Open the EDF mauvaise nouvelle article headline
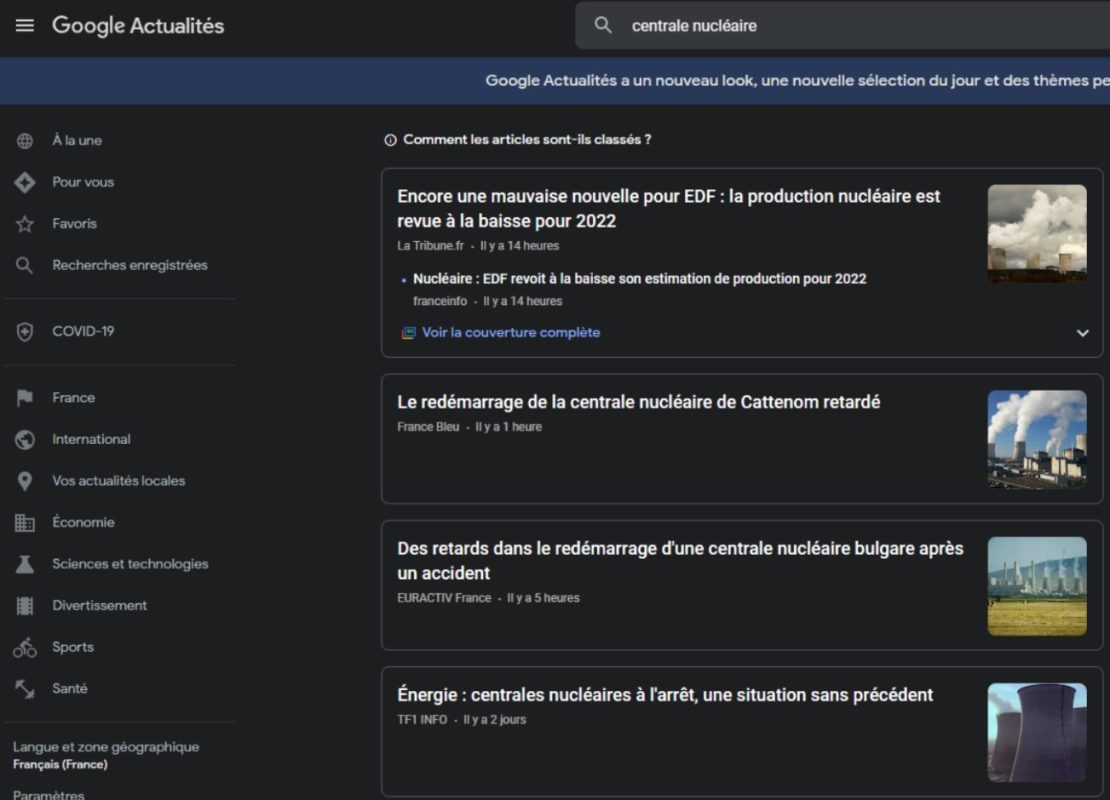This screenshot has width=1110, height=800. [668, 209]
